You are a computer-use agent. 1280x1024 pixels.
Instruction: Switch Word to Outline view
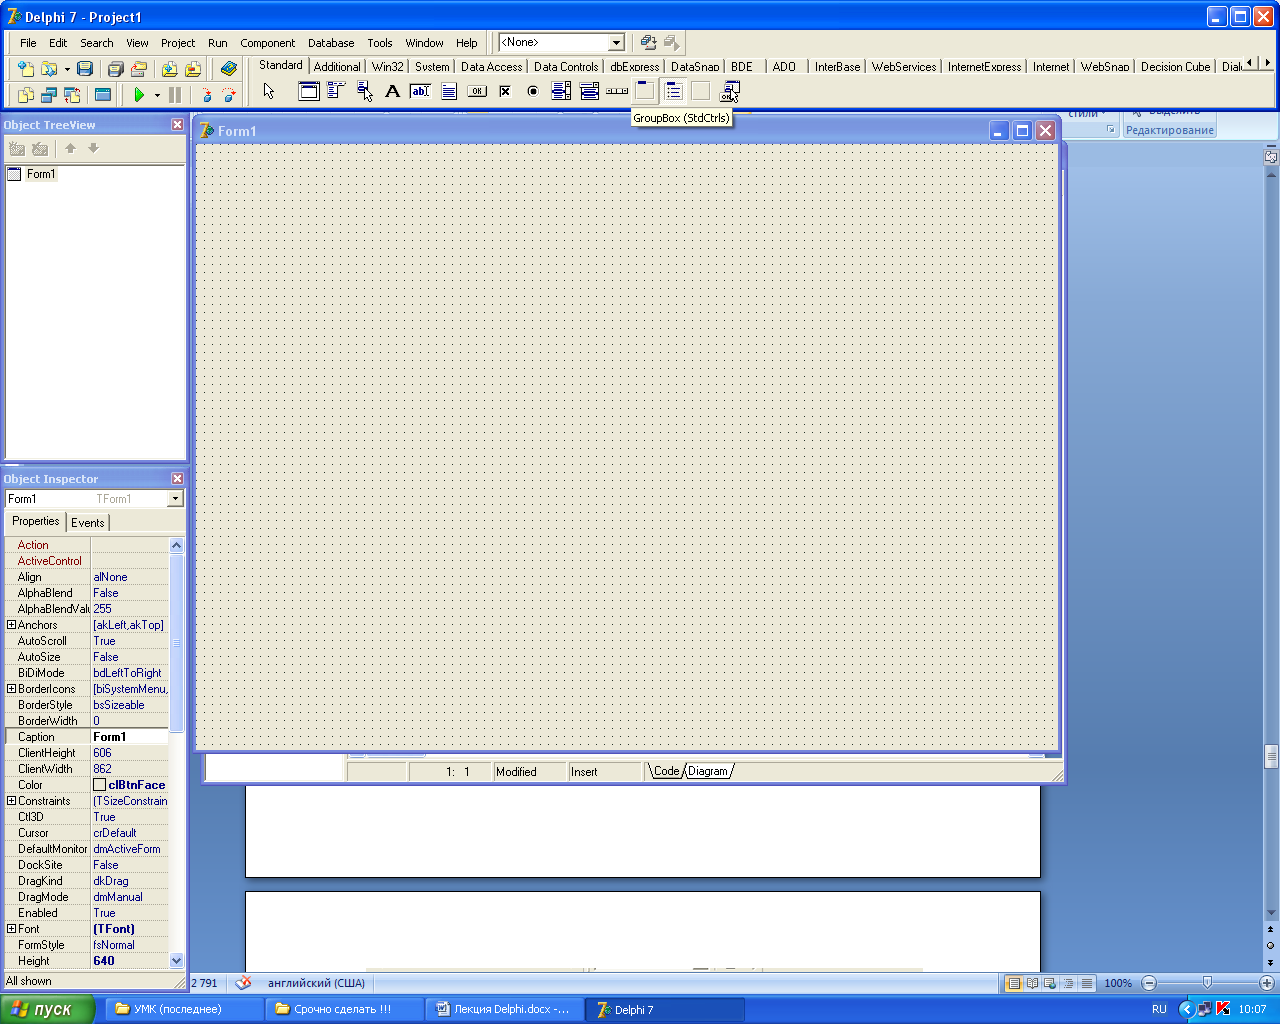pyautogui.click(x=1068, y=983)
